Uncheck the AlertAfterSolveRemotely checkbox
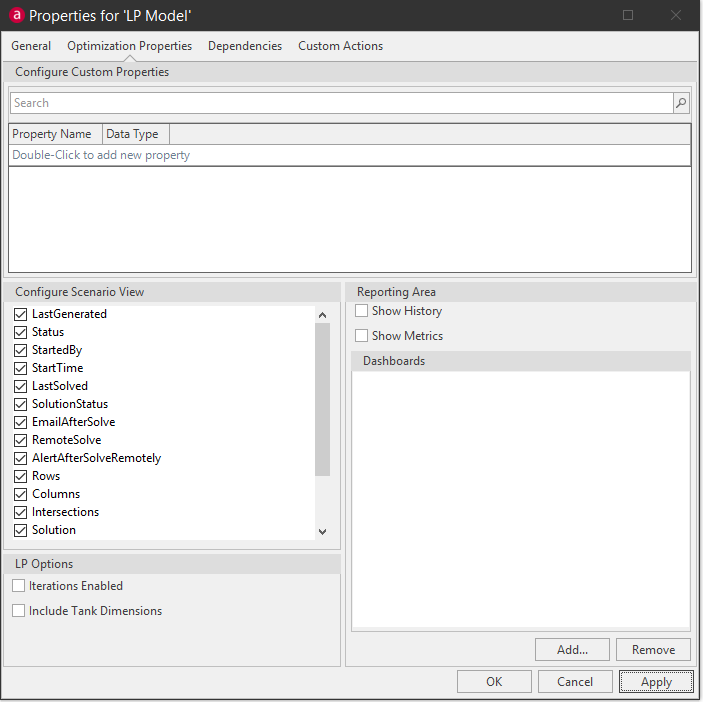This screenshot has width=703, height=702. 21,458
